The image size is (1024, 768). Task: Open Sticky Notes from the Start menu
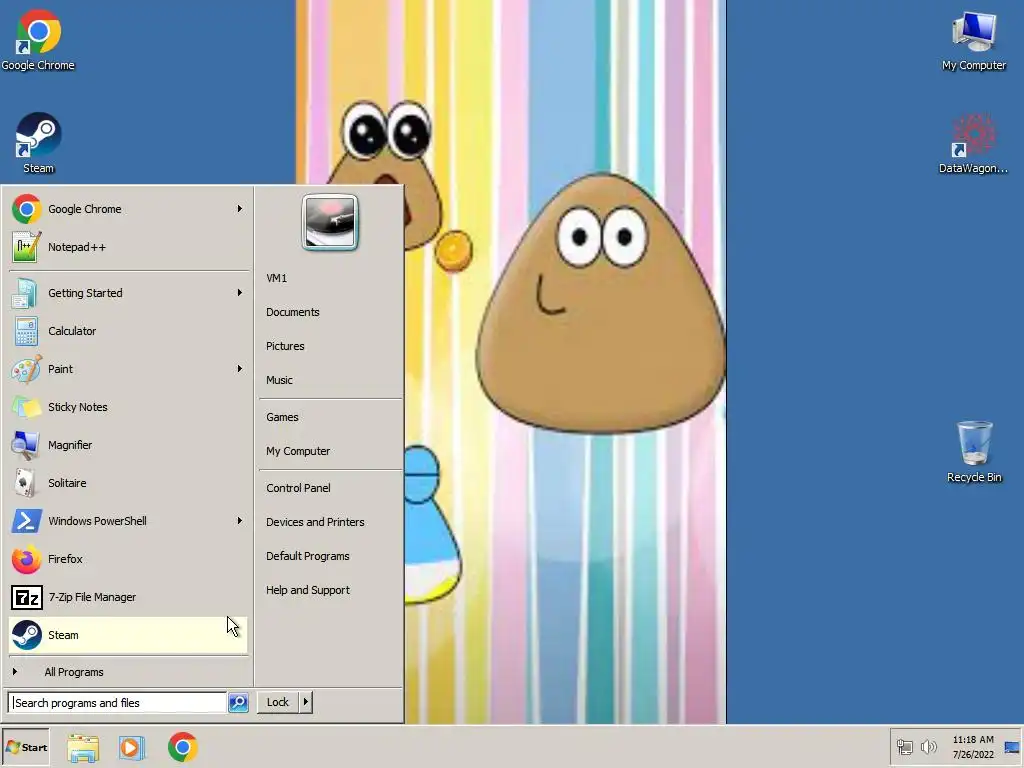(x=128, y=407)
